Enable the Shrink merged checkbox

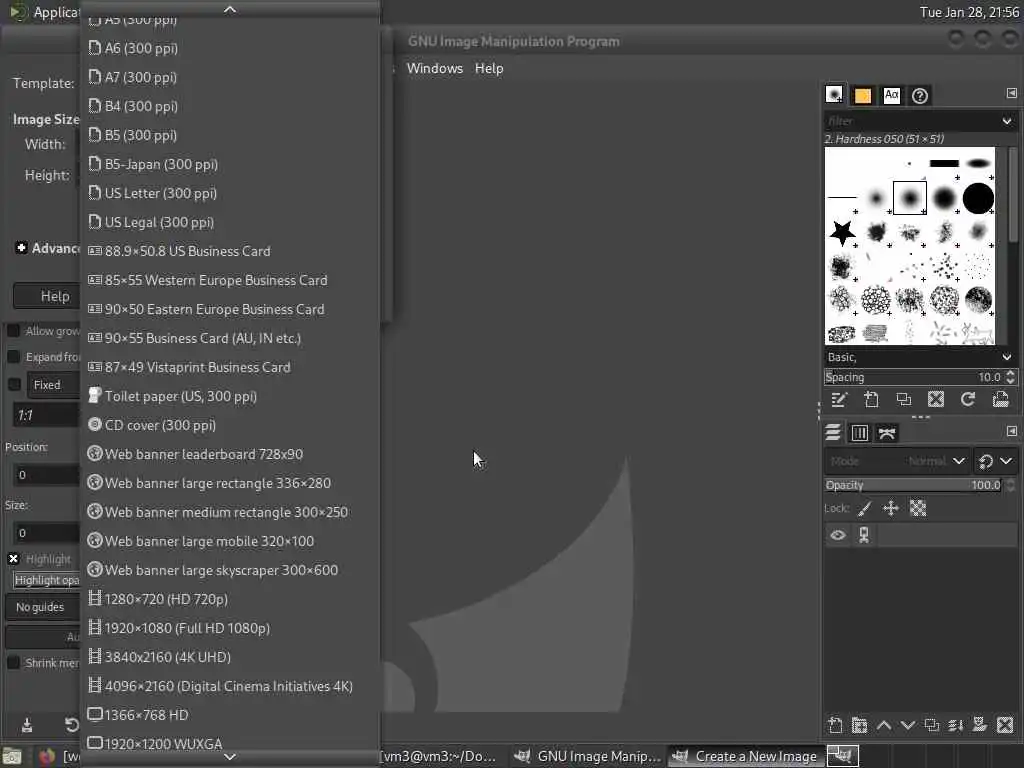[13, 662]
